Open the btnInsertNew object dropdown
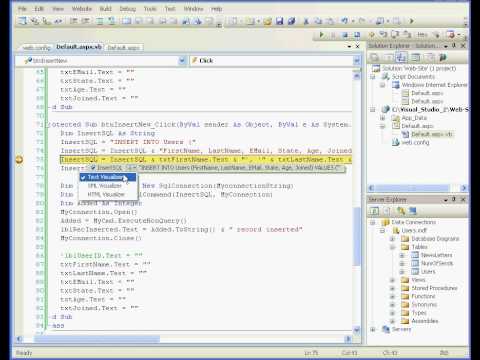This screenshot has width=480, height=360. [182, 61]
